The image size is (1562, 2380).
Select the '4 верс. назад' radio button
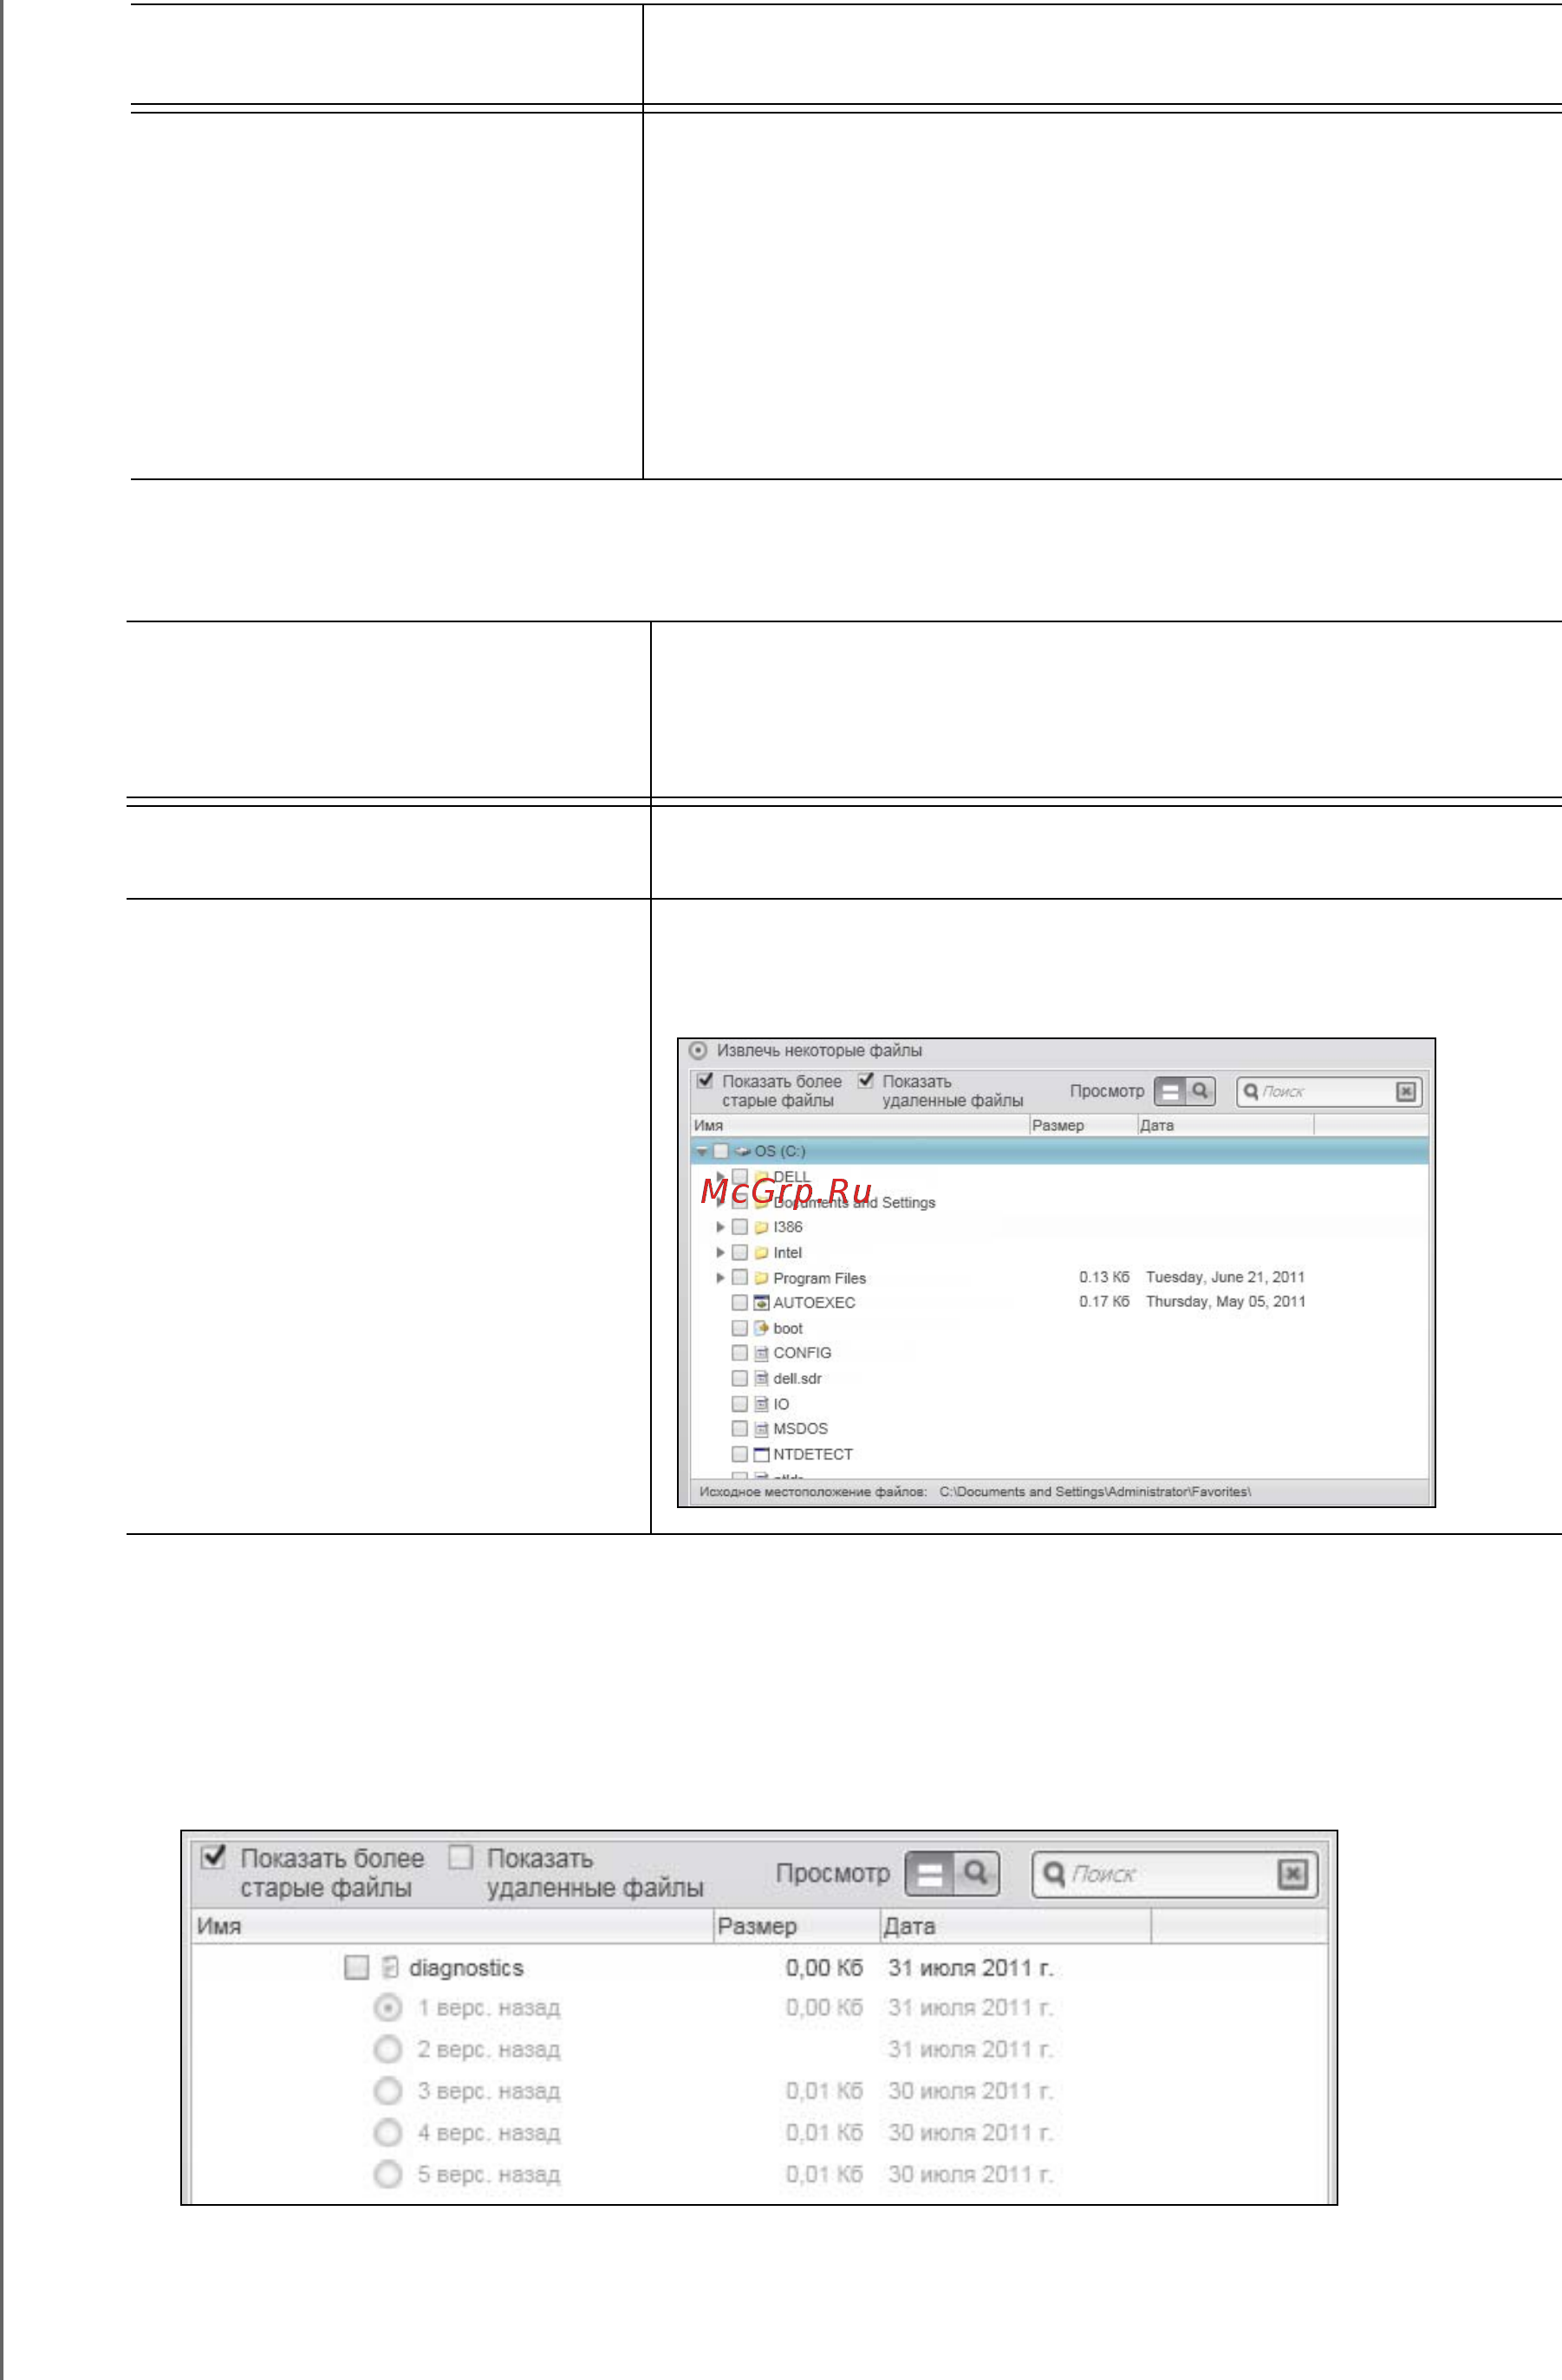388,2133
